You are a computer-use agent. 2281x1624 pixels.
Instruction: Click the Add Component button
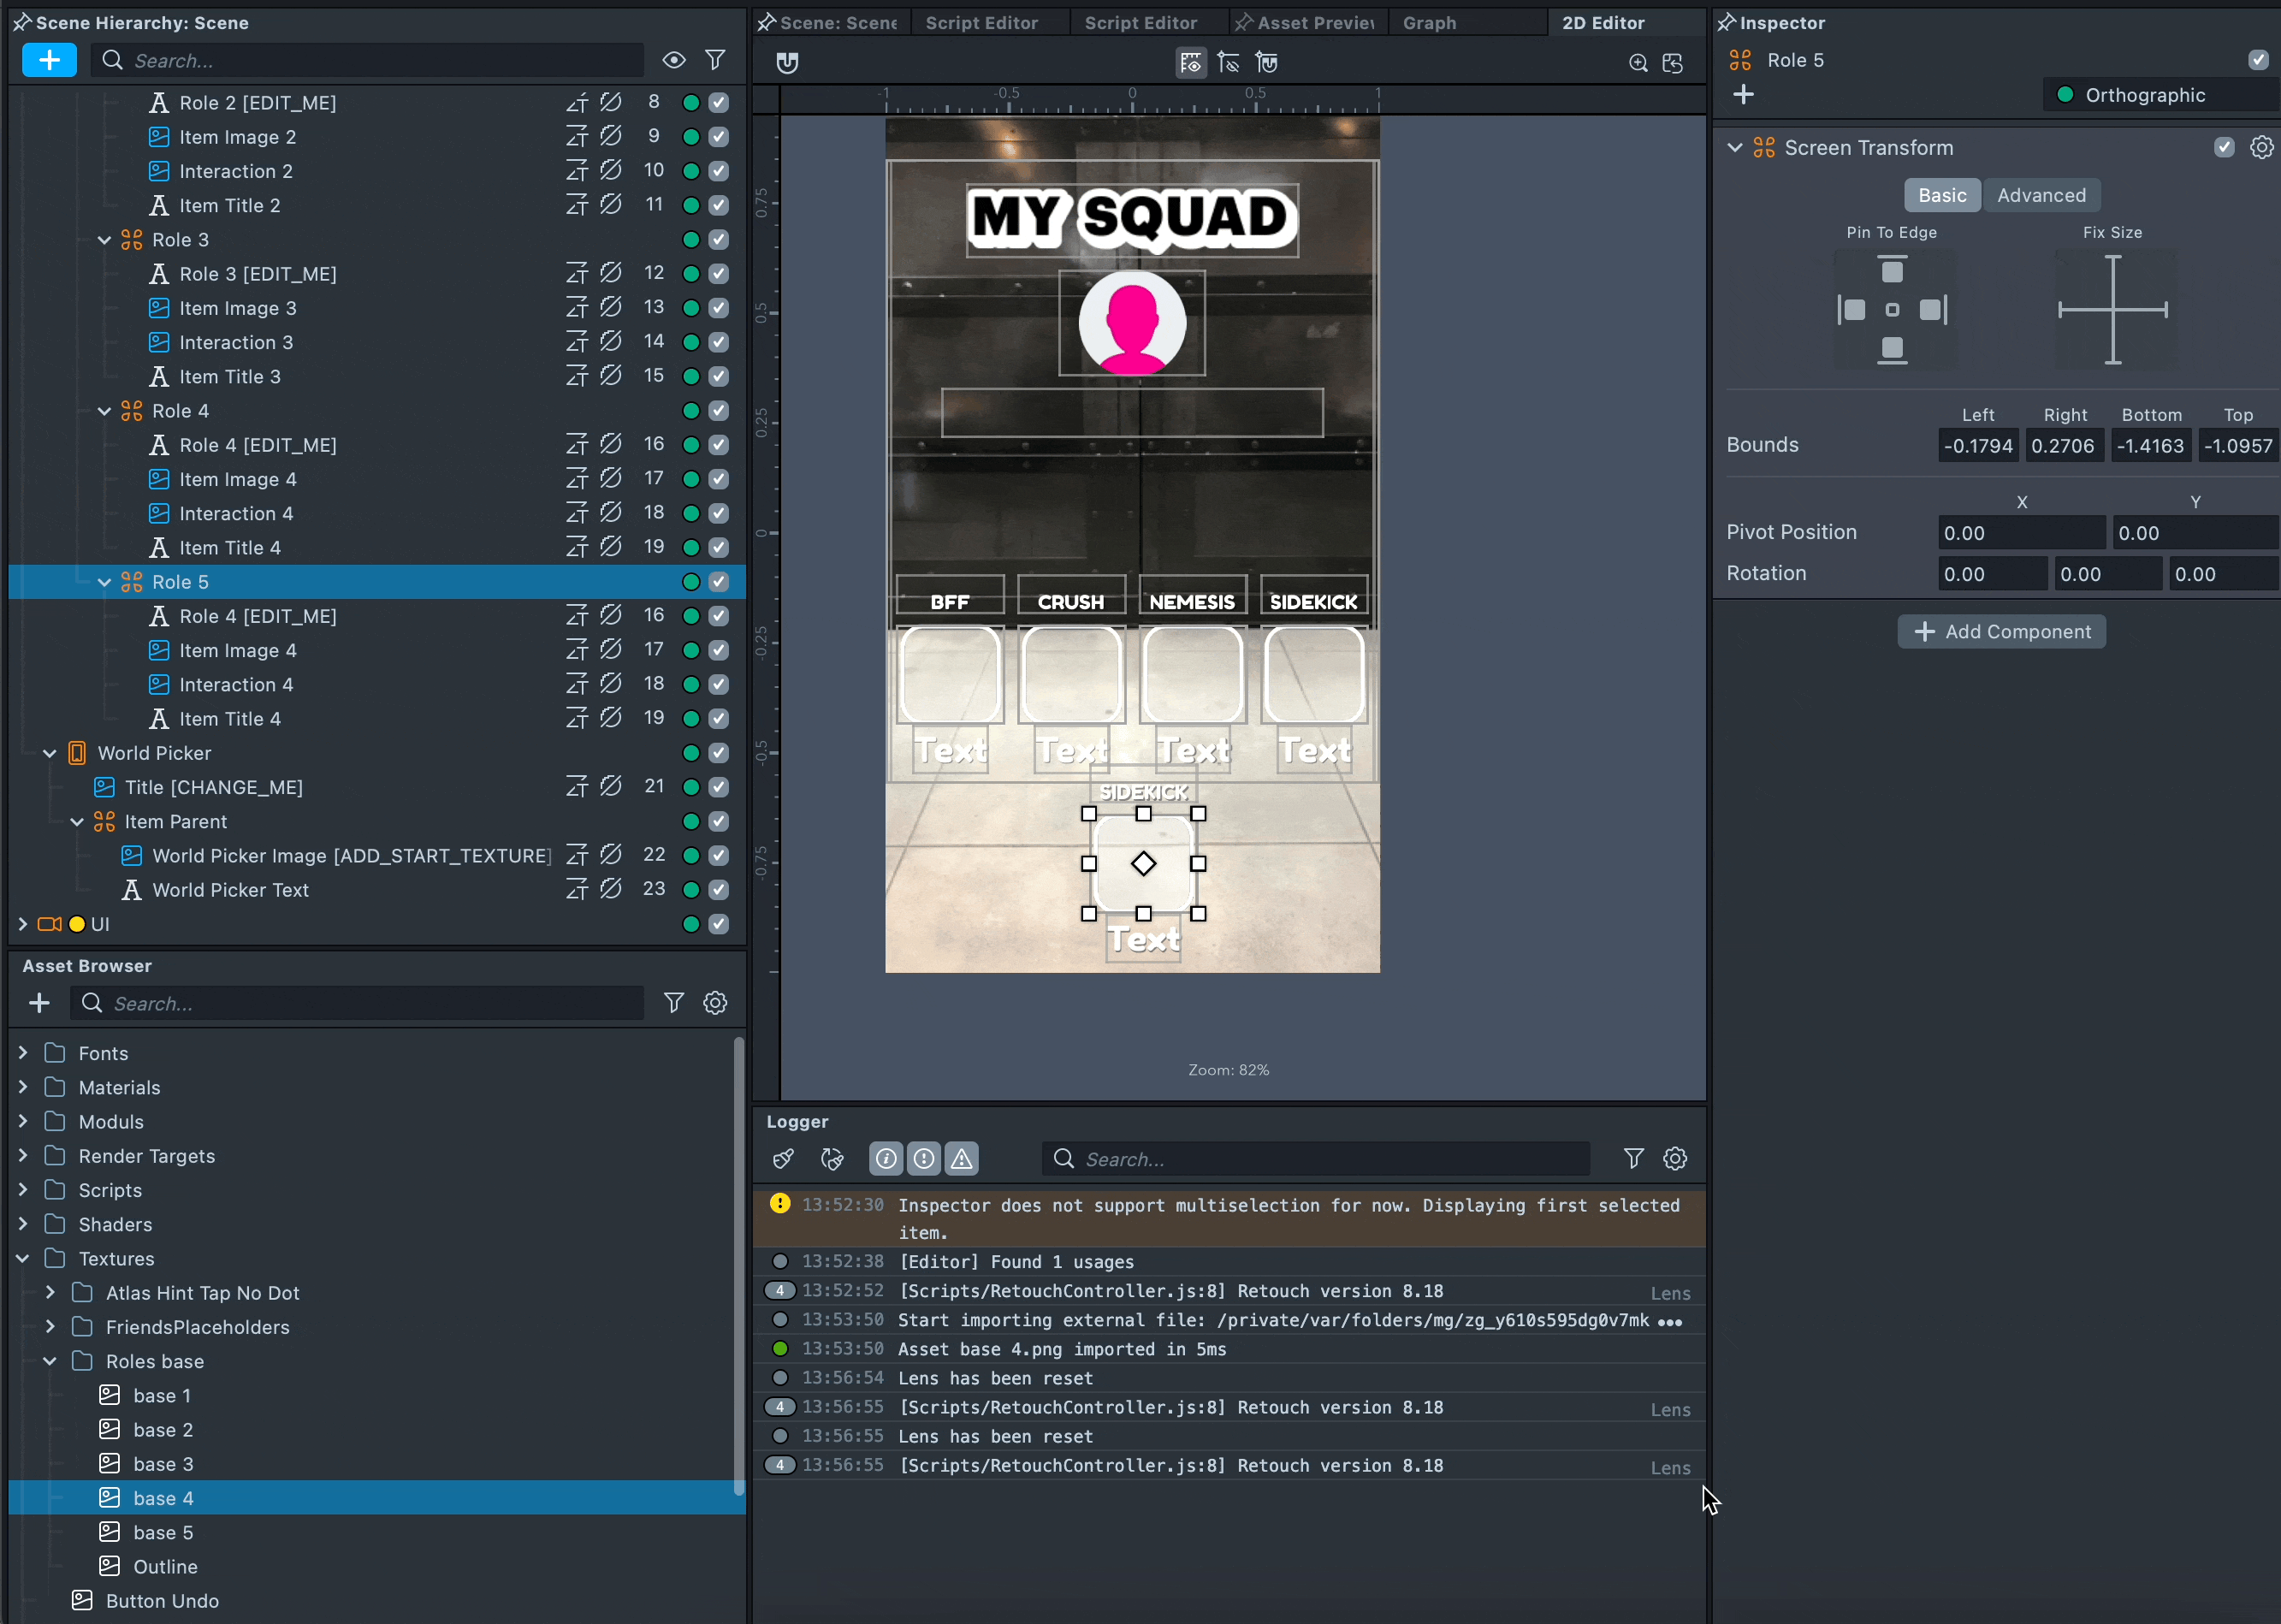point(2002,631)
